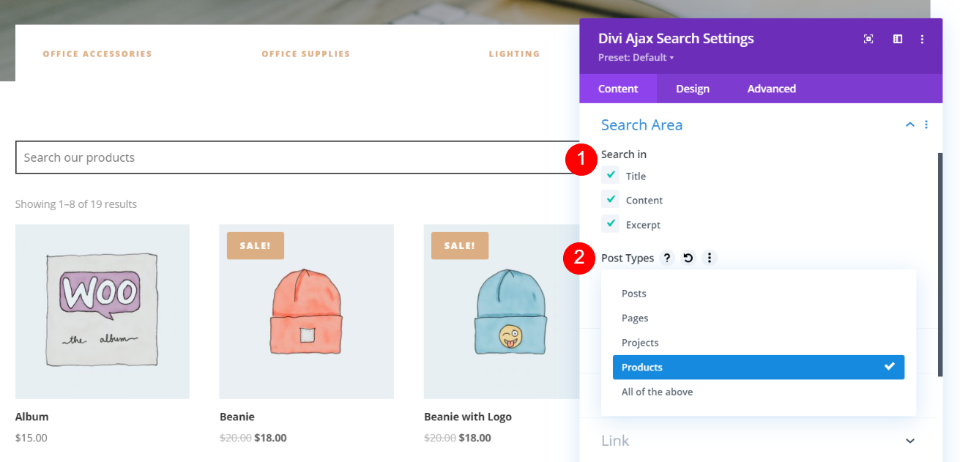Switch to the Design tab
This screenshot has width=960, height=462.
[x=692, y=89]
